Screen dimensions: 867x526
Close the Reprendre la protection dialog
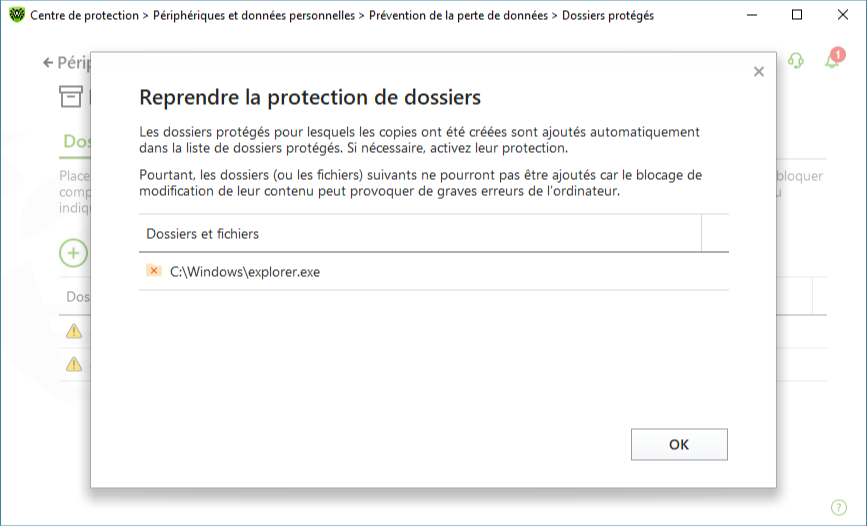click(x=759, y=72)
